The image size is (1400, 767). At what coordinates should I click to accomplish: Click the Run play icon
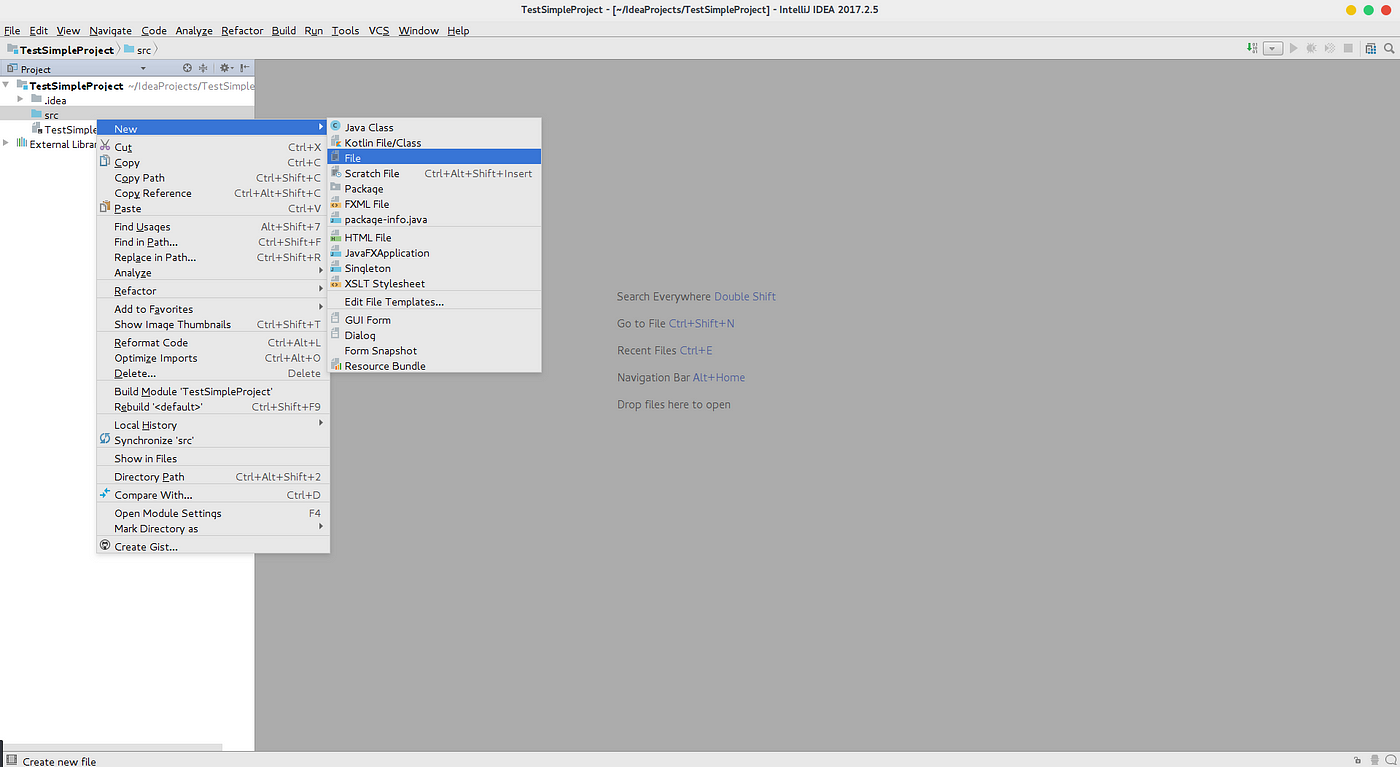(x=1293, y=48)
